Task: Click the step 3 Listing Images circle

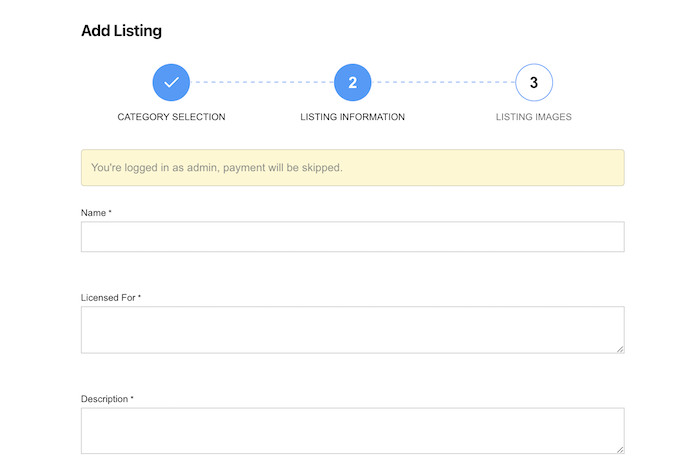Action: (534, 82)
